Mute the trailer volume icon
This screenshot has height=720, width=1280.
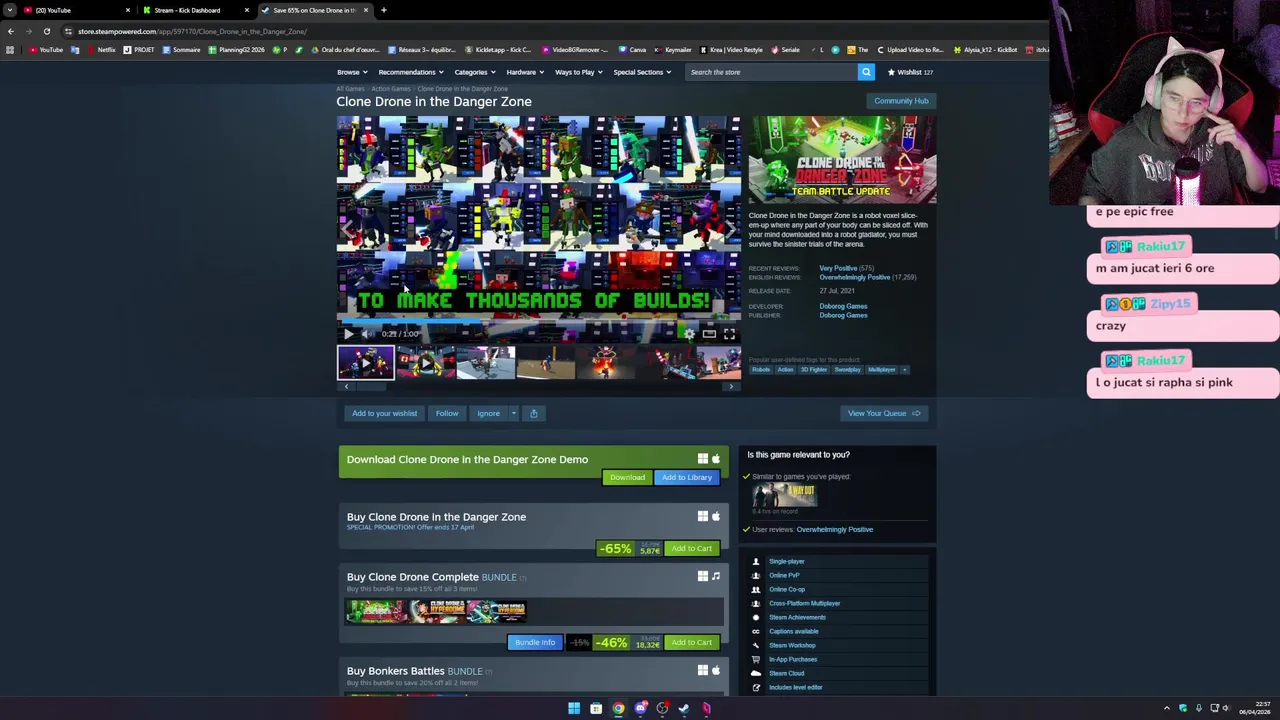(367, 334)
